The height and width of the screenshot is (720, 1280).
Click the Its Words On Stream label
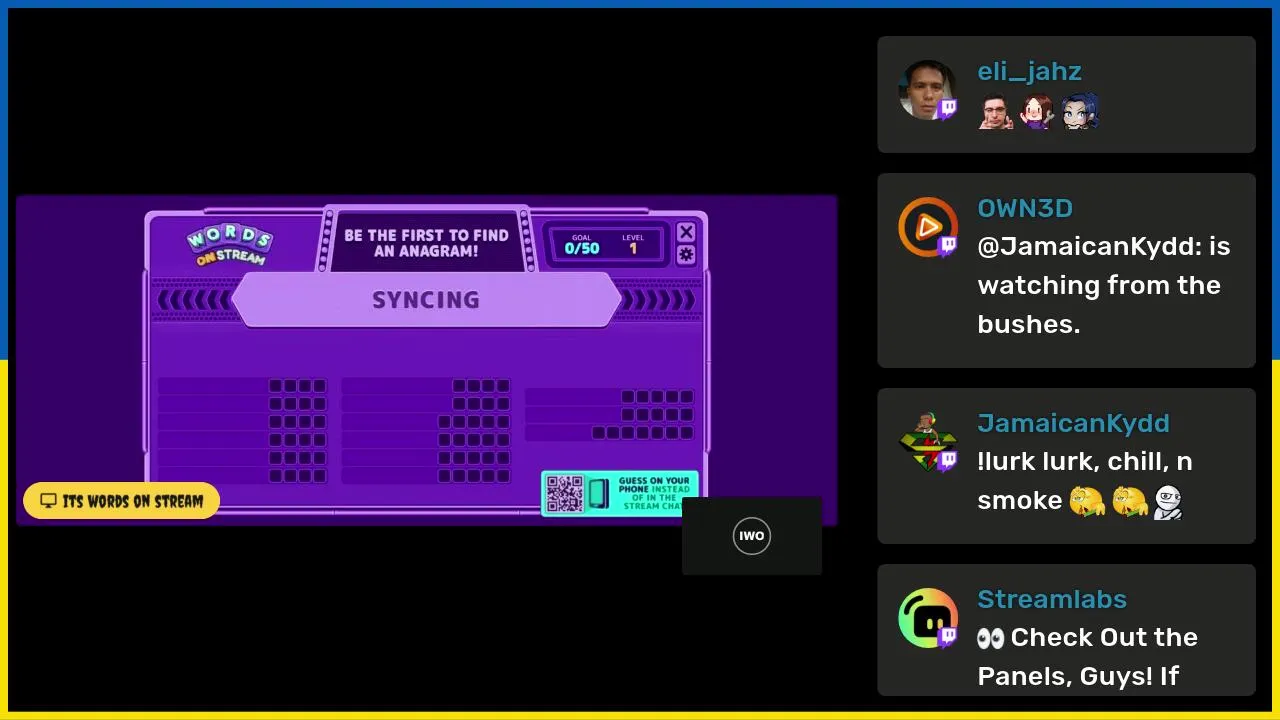click(x=121, y=501)
